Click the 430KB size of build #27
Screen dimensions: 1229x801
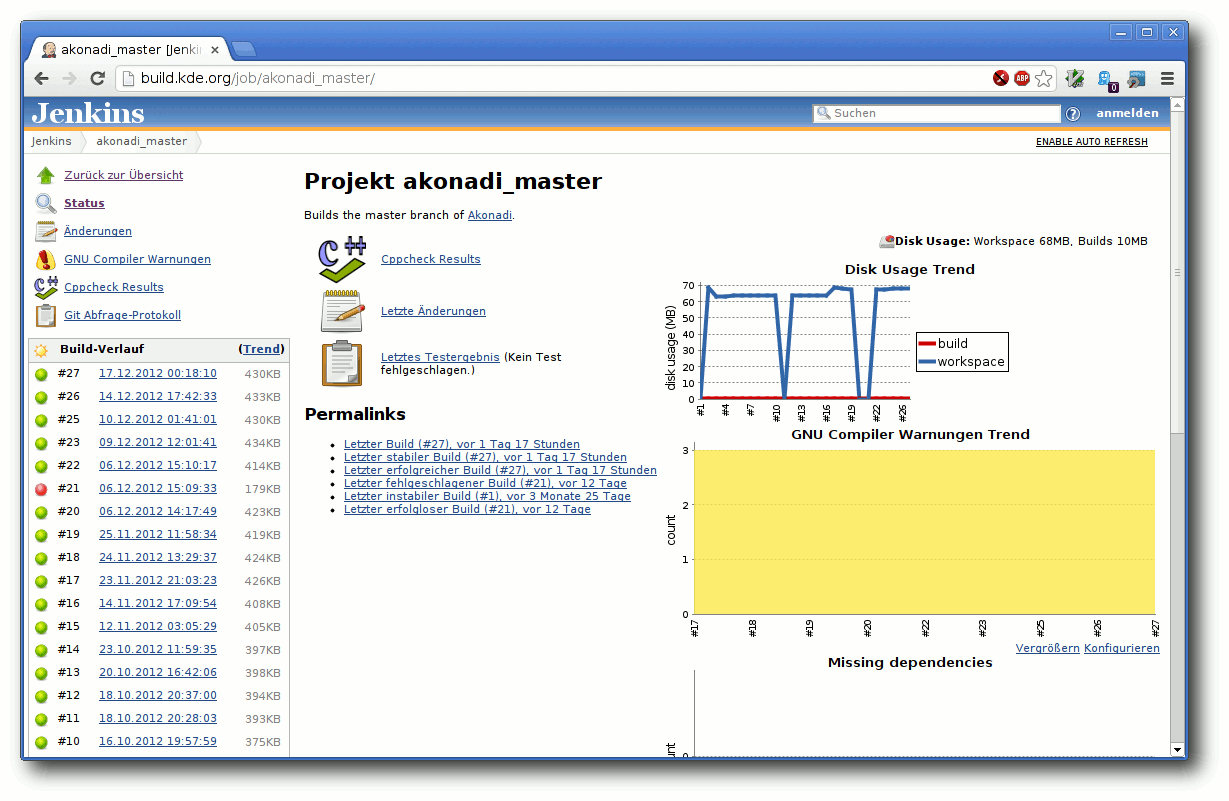(x=263, y=373)
